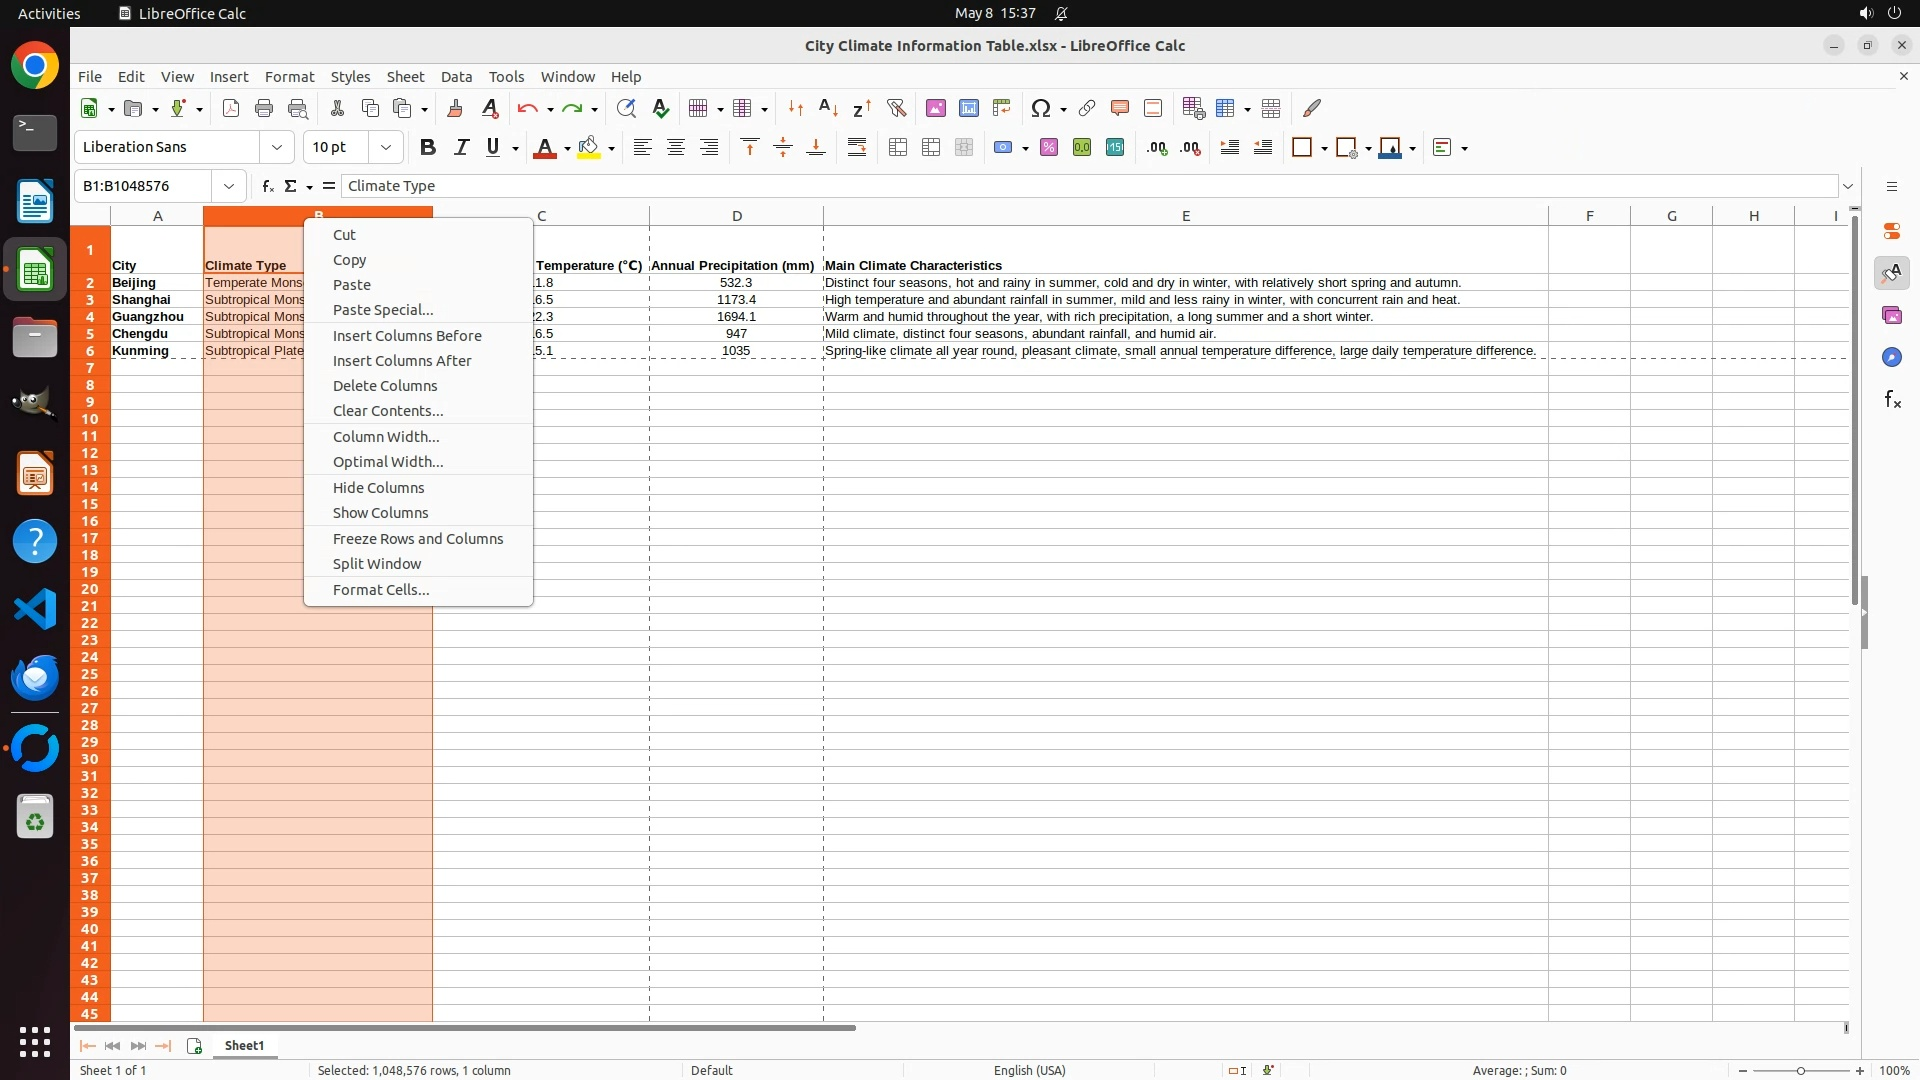Image resolution: width=1920 pixels, height=1080 pixels.
Task: Click the Format as Percent icon
Action: click(x=1049, y=147)
